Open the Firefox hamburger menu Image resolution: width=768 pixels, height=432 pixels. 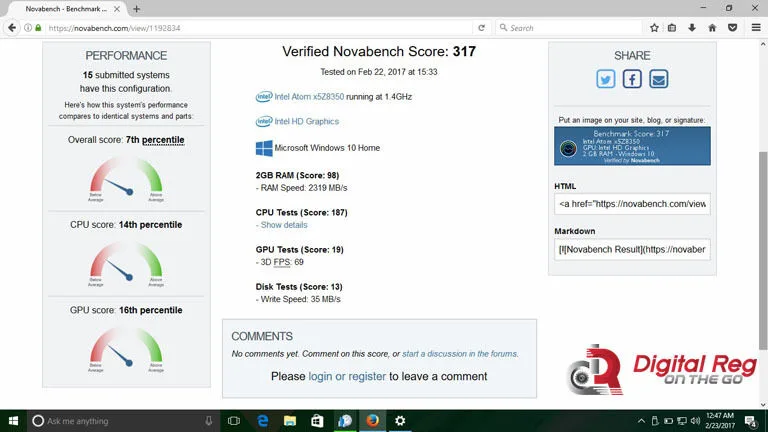point(756,28)
